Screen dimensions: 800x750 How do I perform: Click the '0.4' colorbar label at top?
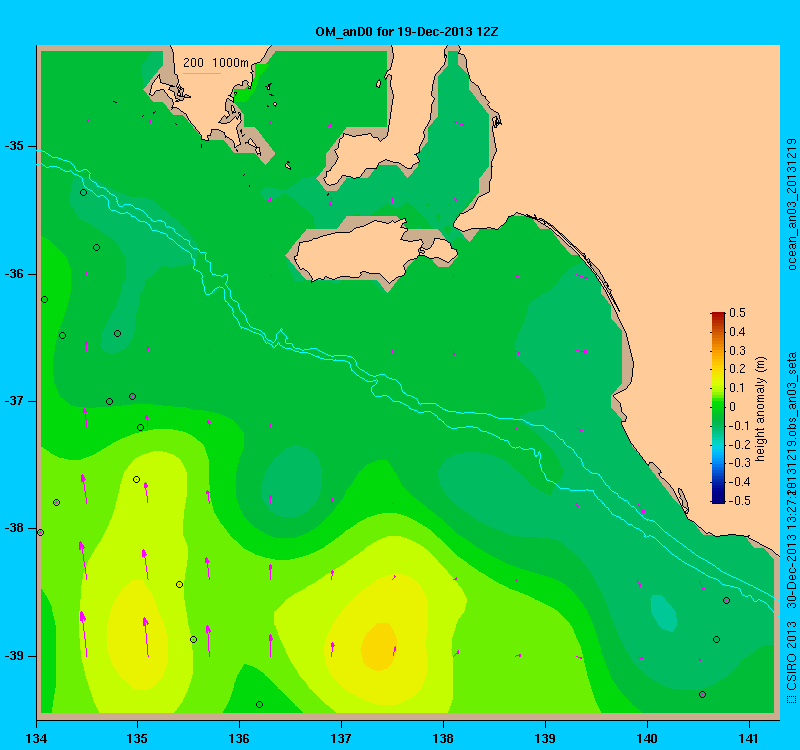point(738,332)
